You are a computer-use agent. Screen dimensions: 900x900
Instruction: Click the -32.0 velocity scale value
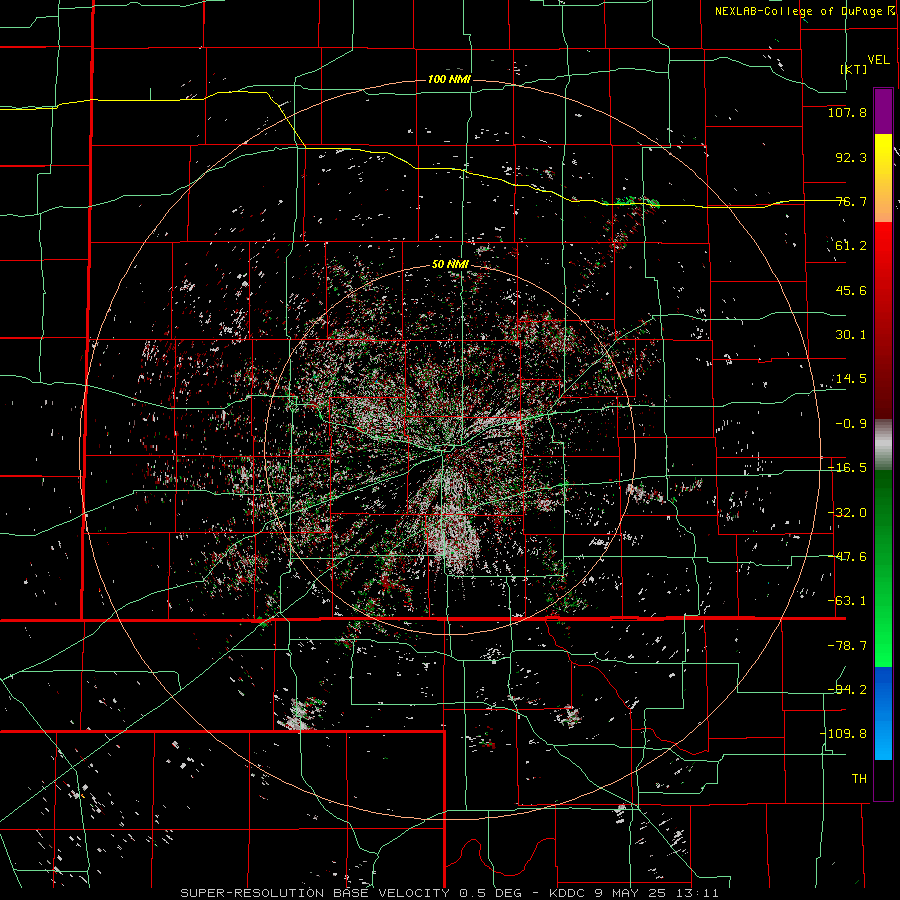[847, 513]
